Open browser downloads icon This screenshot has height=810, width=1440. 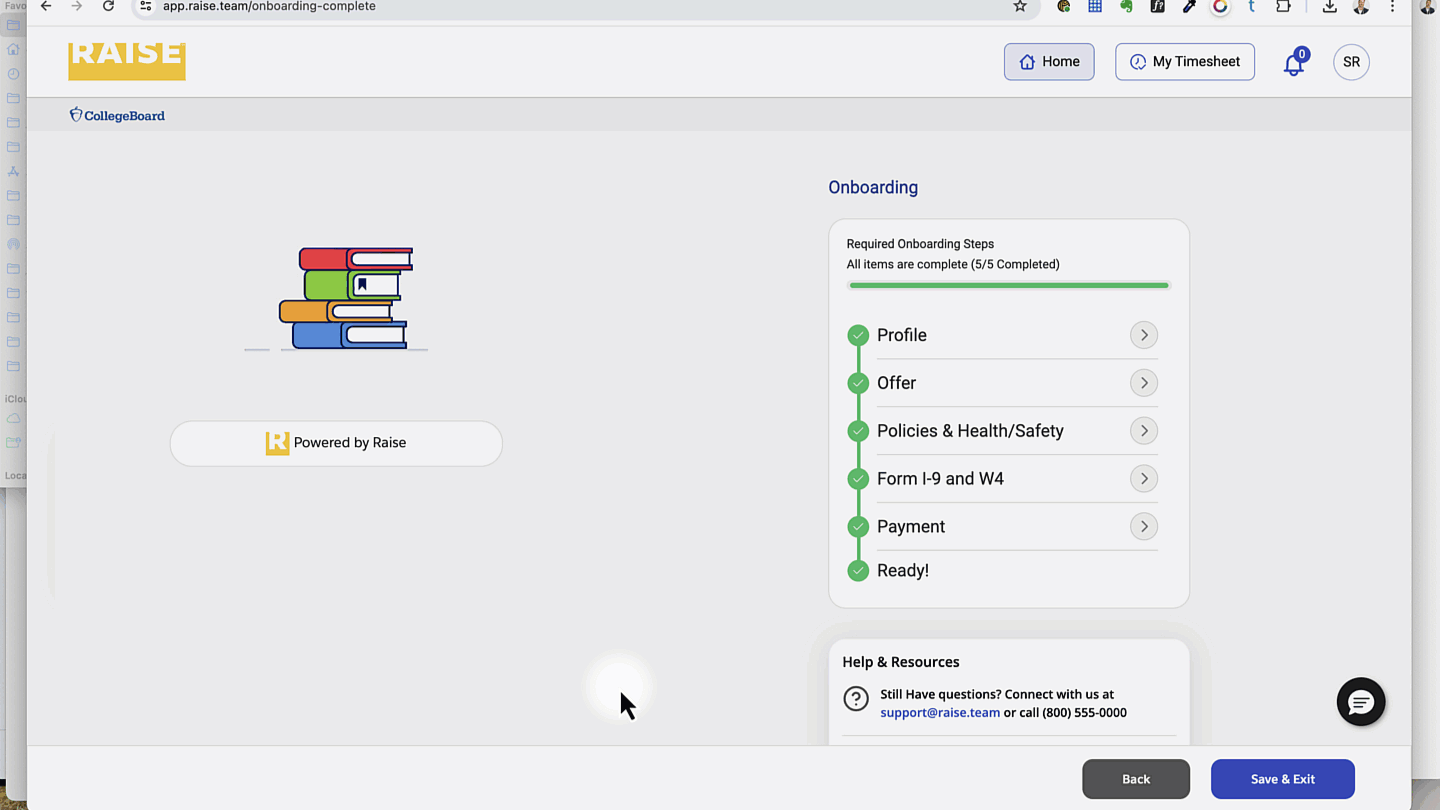[1329, 7]
